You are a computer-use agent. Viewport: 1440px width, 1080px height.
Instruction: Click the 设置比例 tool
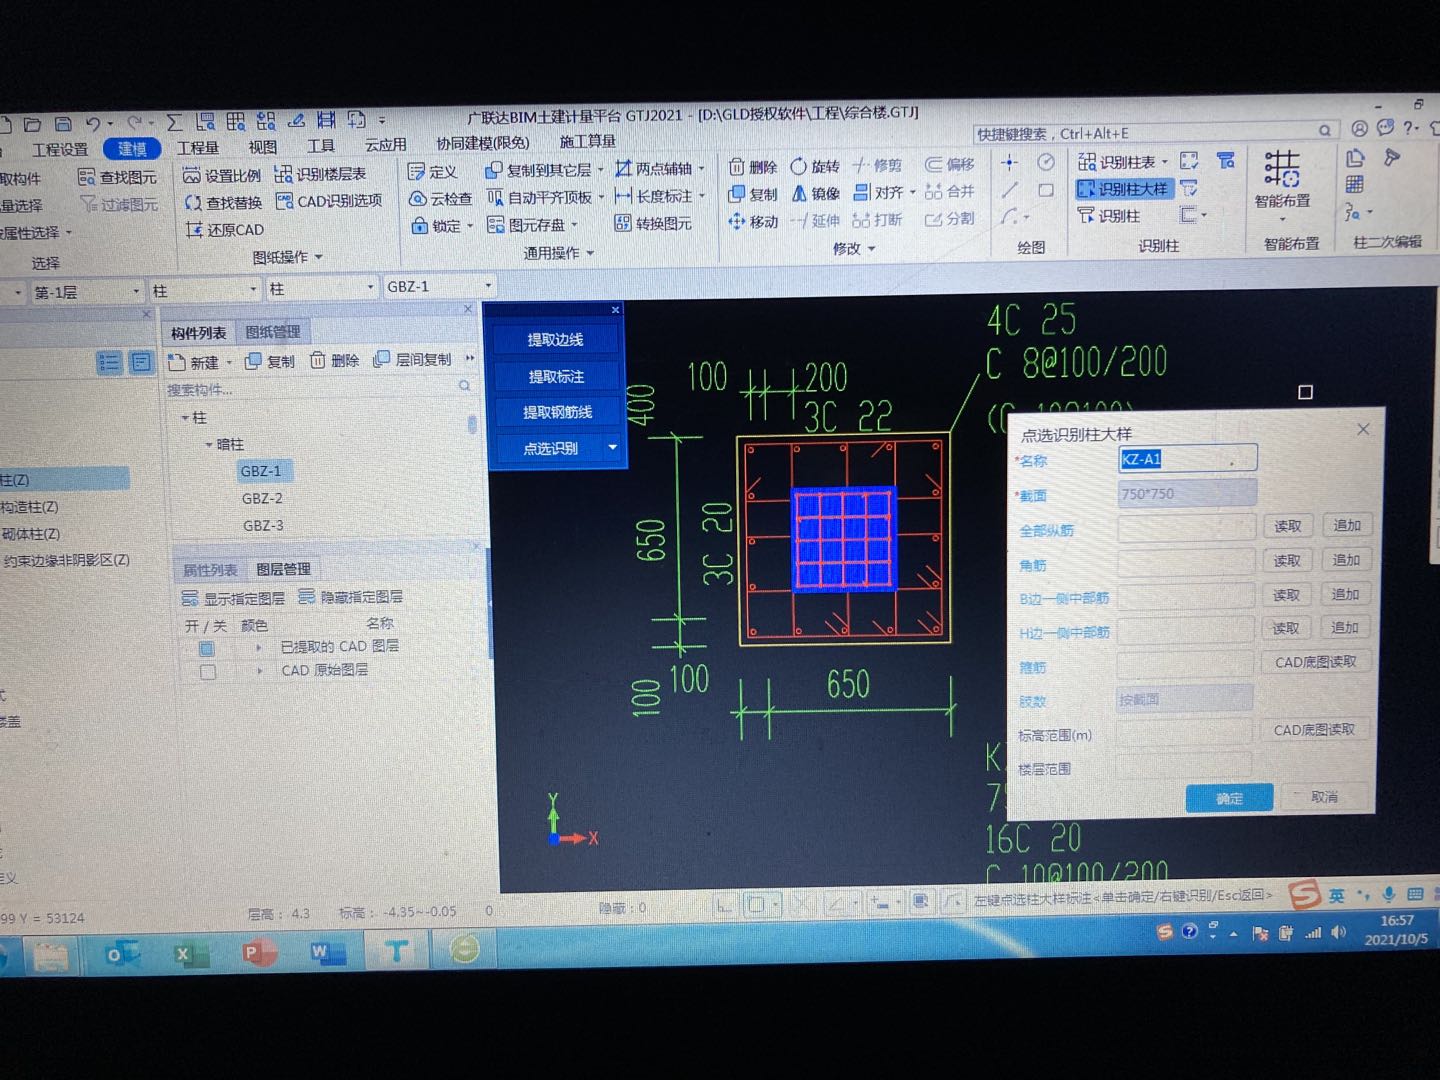coord(223,175)
